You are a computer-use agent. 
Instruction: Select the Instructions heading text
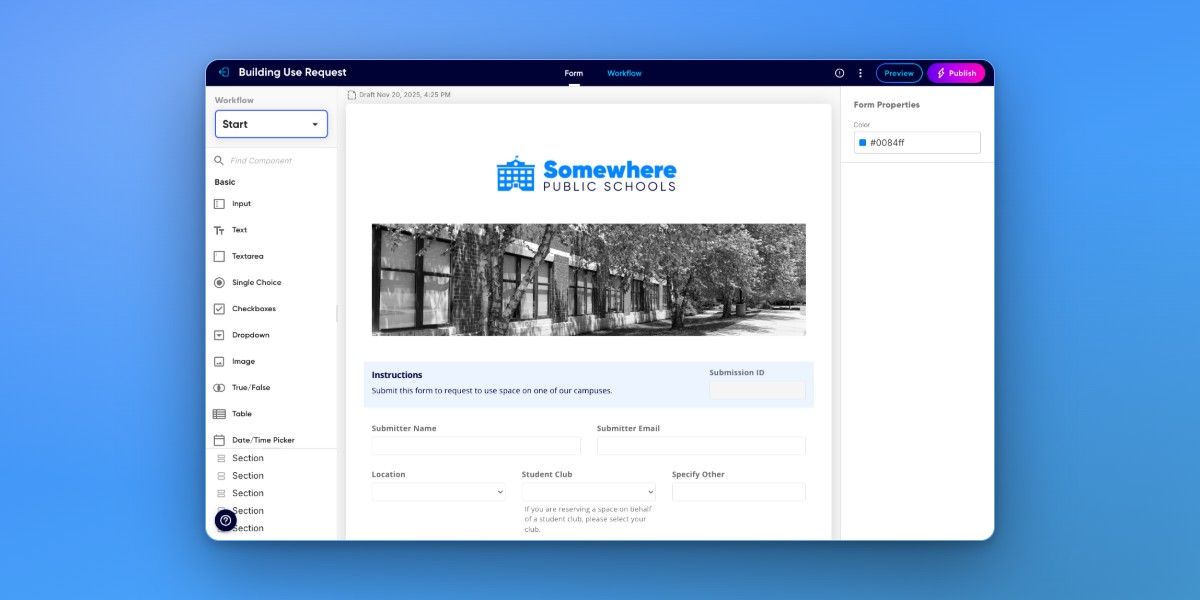397,375
